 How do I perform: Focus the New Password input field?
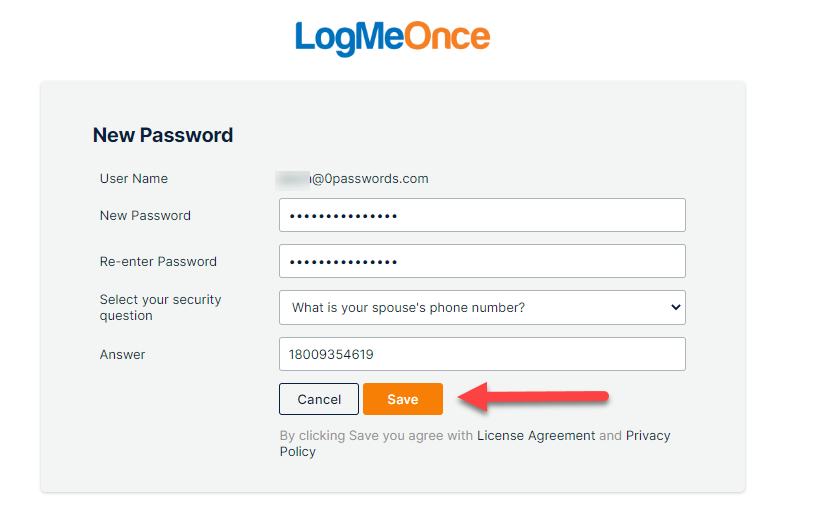(482, 215)
